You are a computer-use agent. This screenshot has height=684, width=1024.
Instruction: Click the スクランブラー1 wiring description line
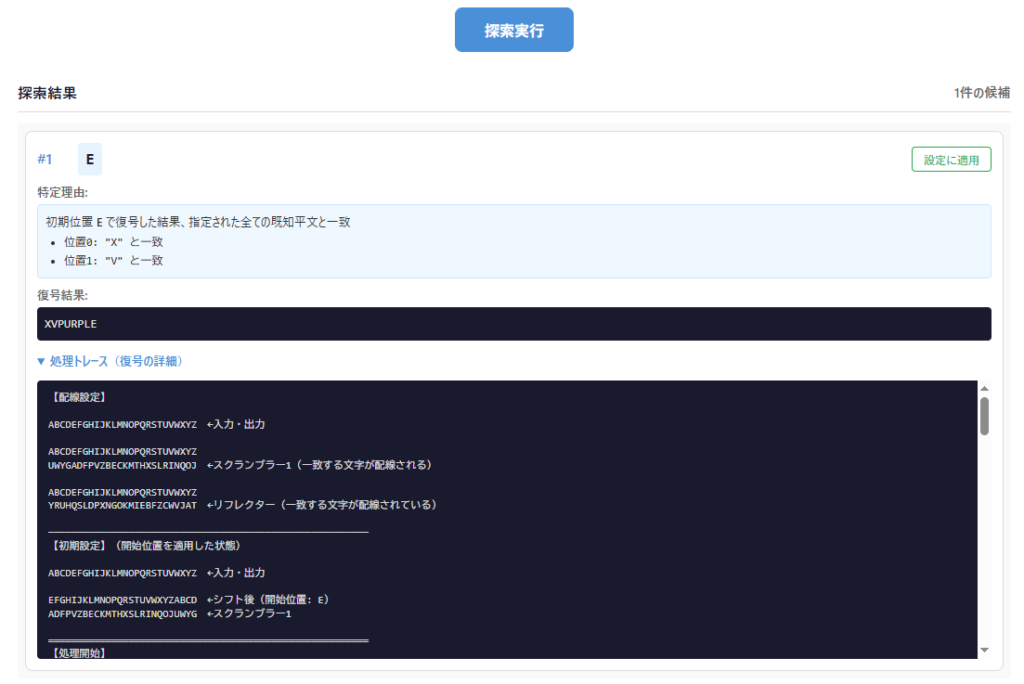tap(240, 465)
